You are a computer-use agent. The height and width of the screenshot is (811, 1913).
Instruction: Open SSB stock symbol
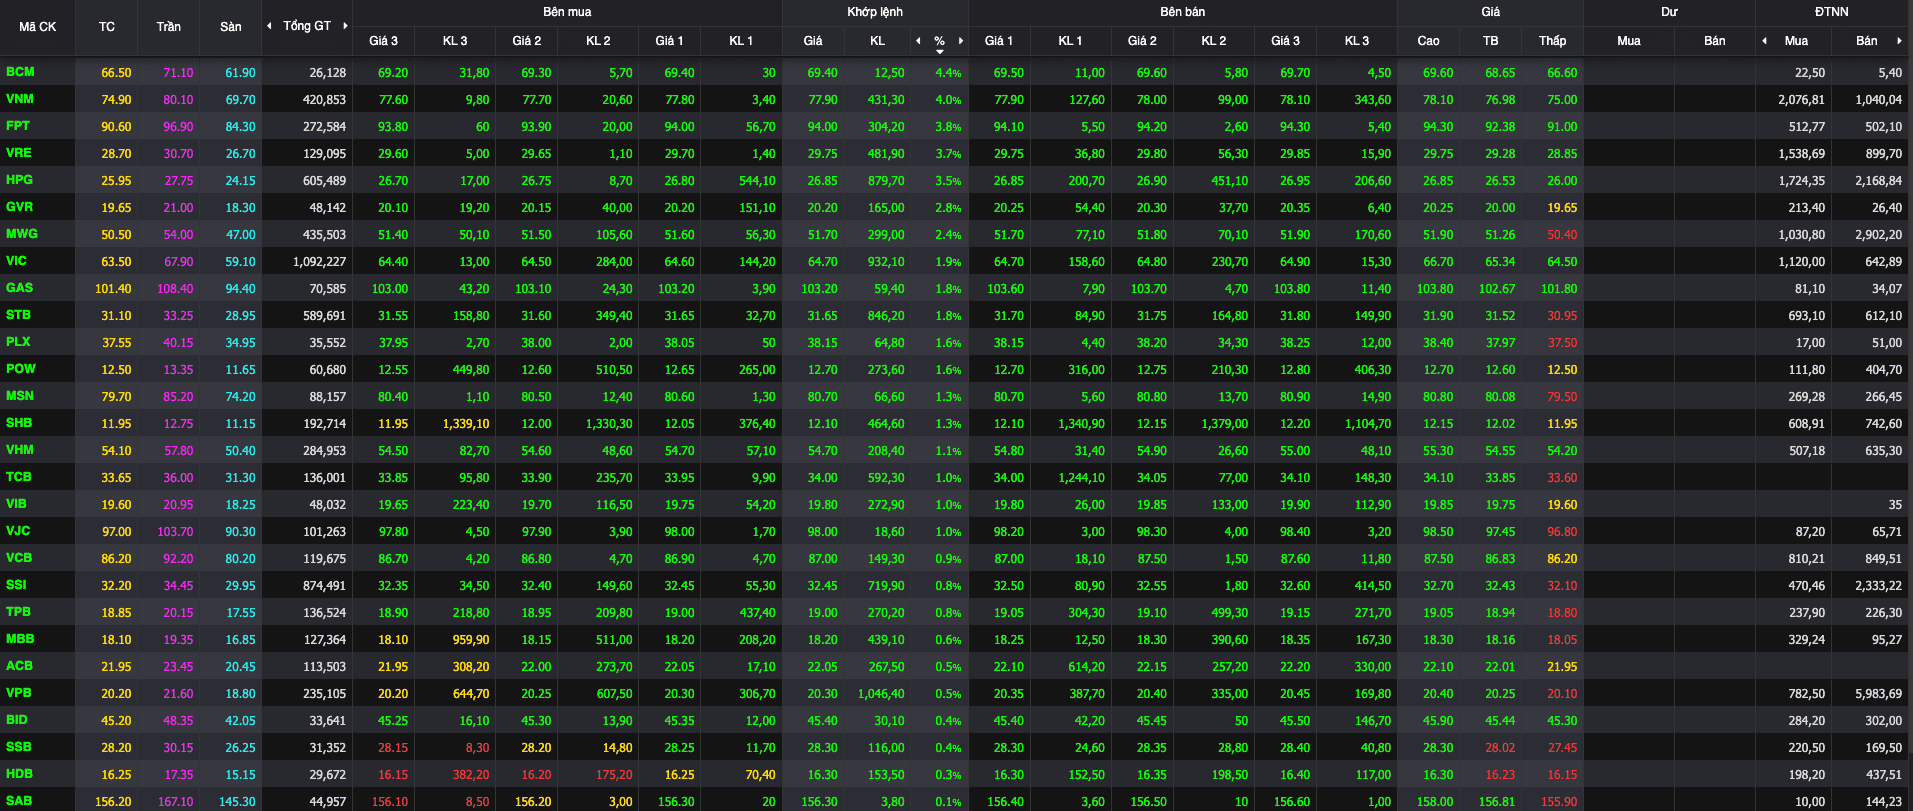(19, 747)
